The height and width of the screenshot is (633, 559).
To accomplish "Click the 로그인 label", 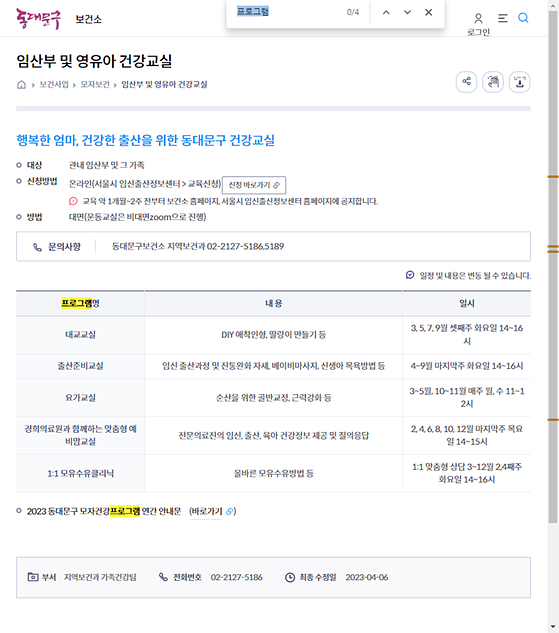I will [478, 32].
